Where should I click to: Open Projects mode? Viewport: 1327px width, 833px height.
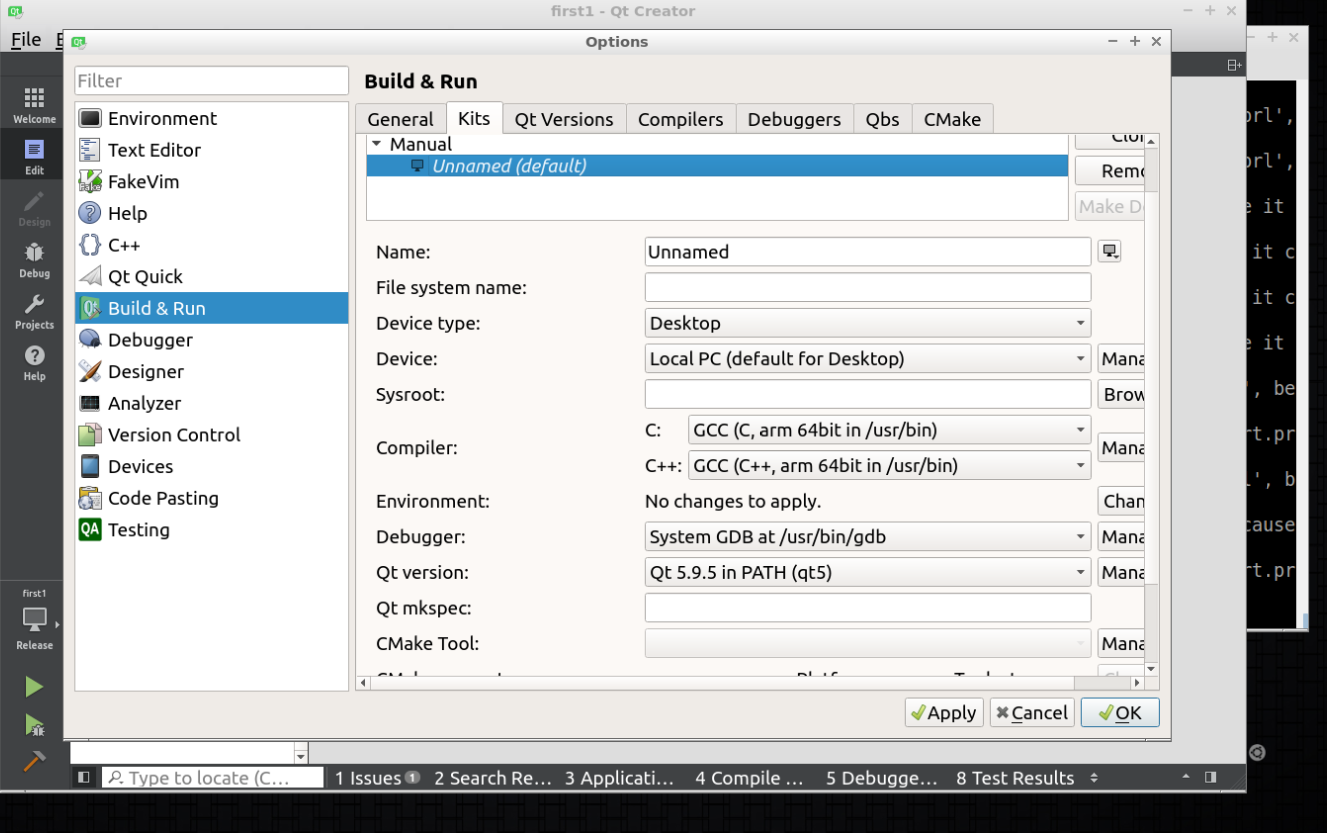[x=34, y=312]
